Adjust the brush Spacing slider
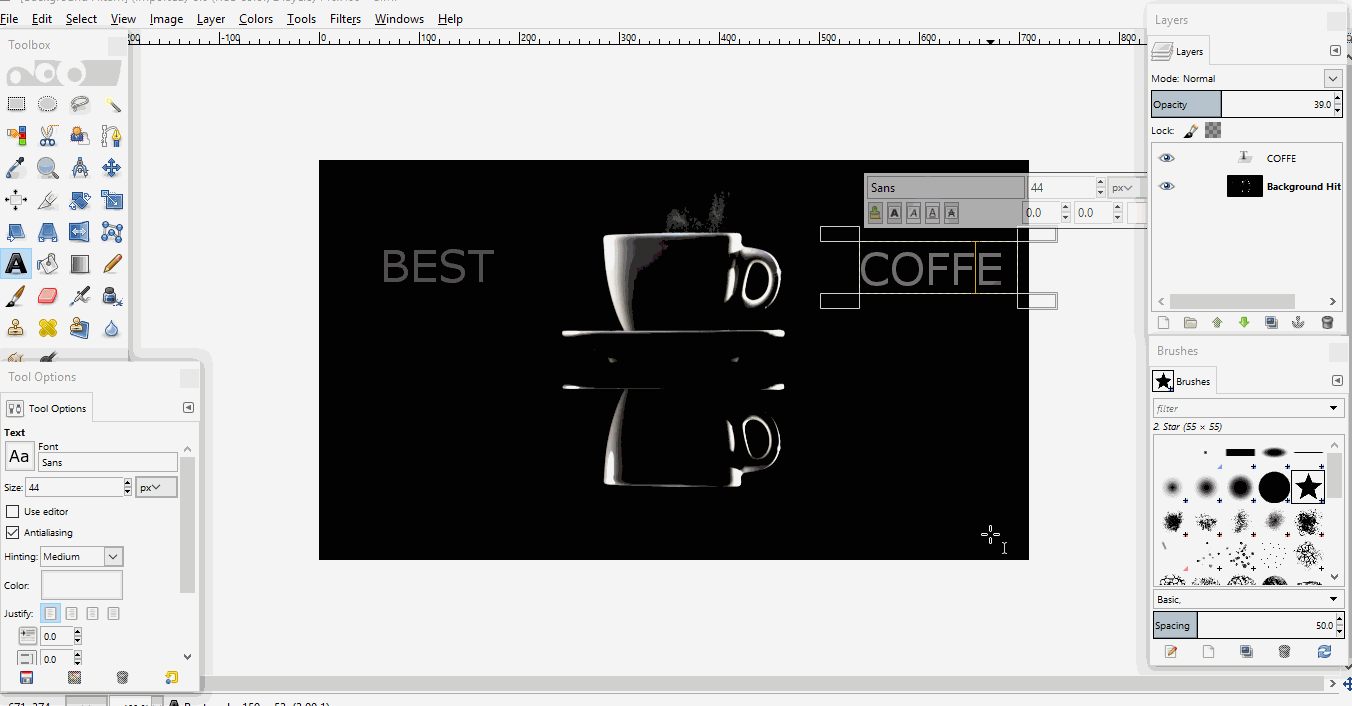The height and width of the screenshot is (706, 1352). tap(1244, 625)
